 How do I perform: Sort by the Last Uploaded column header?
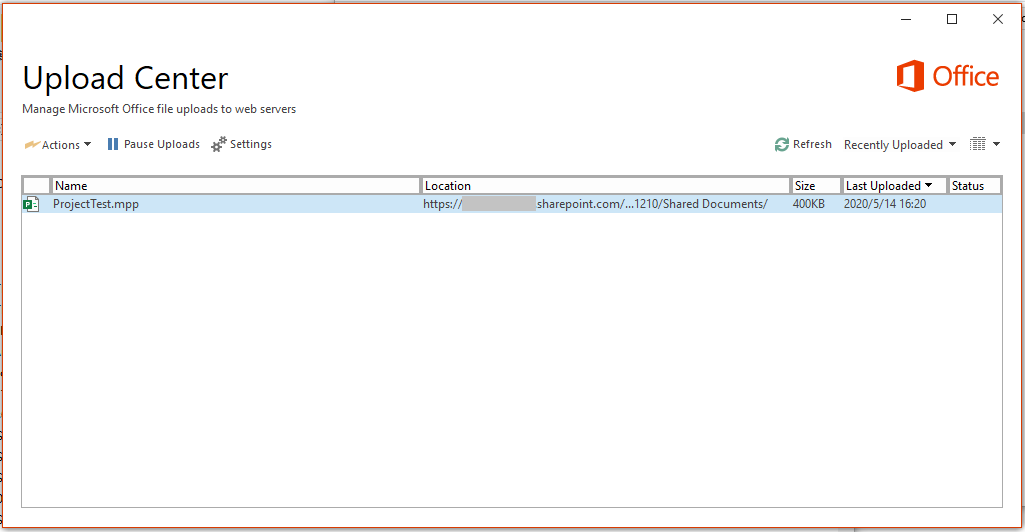894,186
